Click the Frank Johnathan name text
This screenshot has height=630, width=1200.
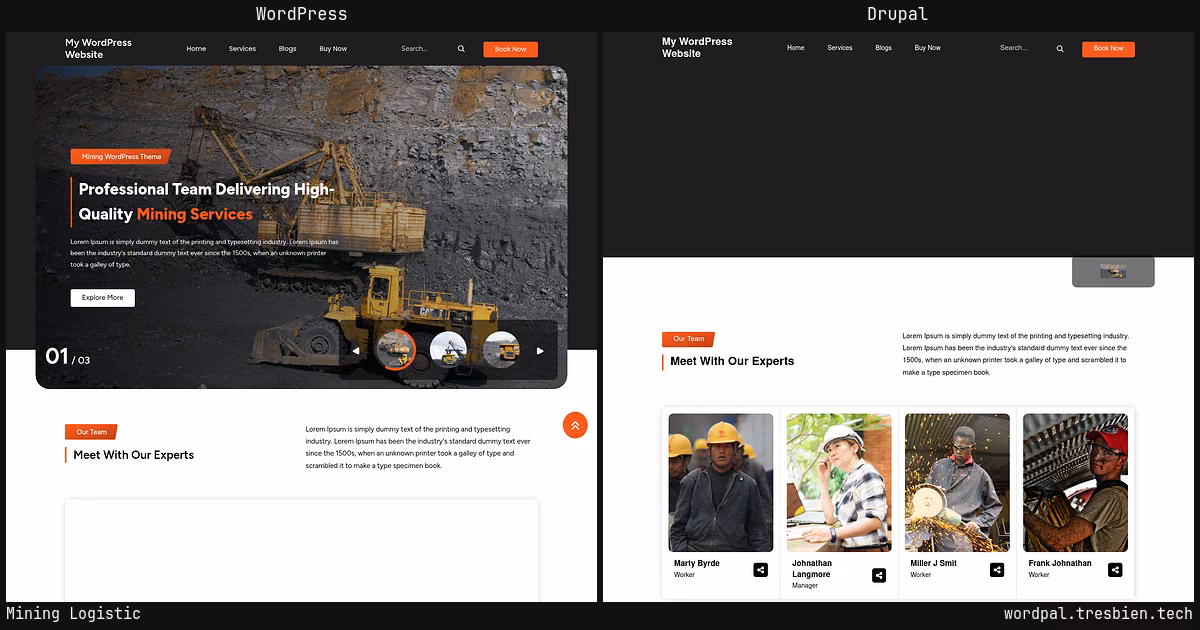click(1060, 563)
